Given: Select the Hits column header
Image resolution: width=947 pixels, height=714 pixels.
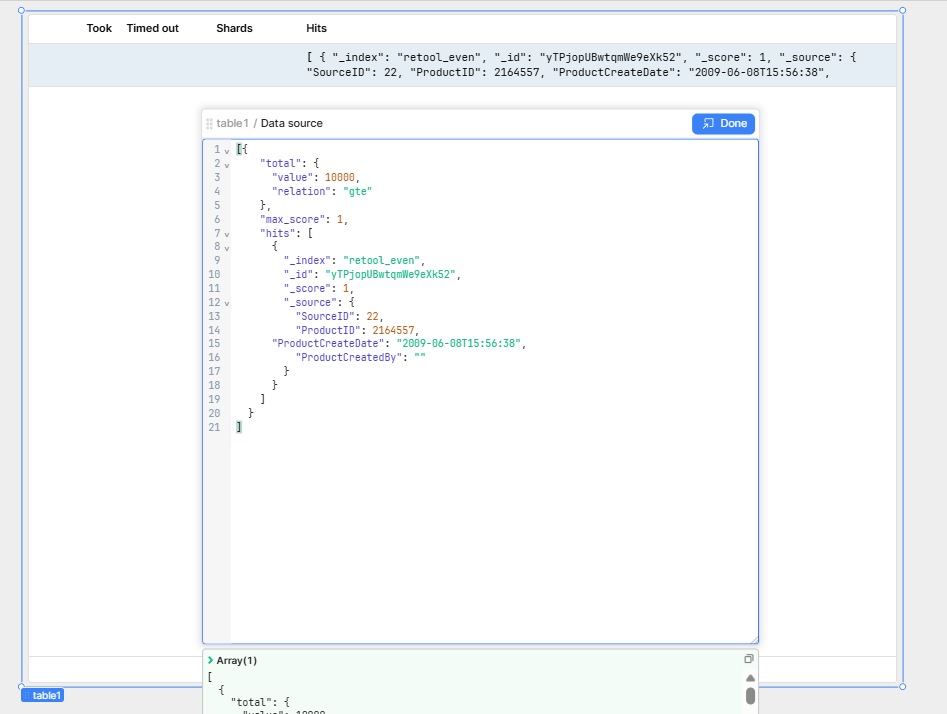Looking at the screenshot, I should (316, 28).
